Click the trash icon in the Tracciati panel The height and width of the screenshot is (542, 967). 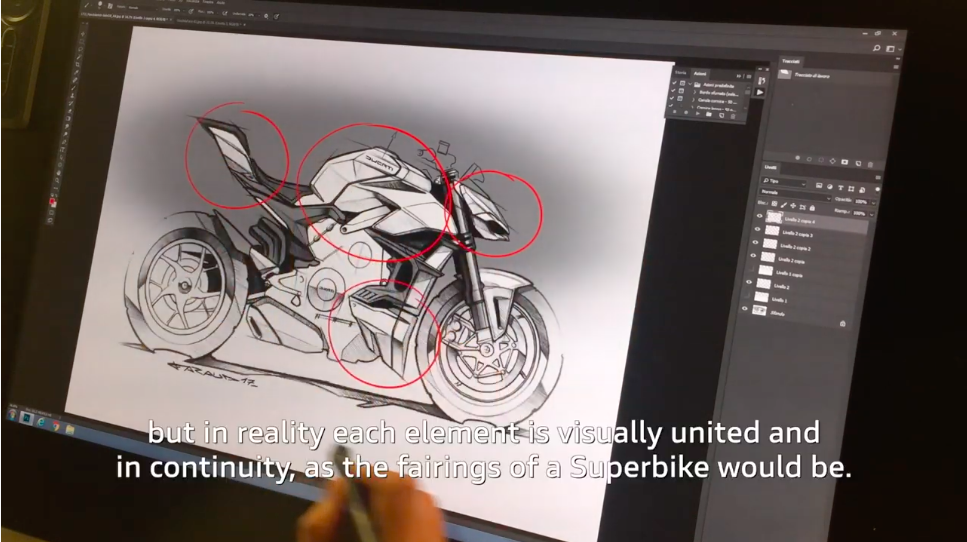click(x=871, y=161)
